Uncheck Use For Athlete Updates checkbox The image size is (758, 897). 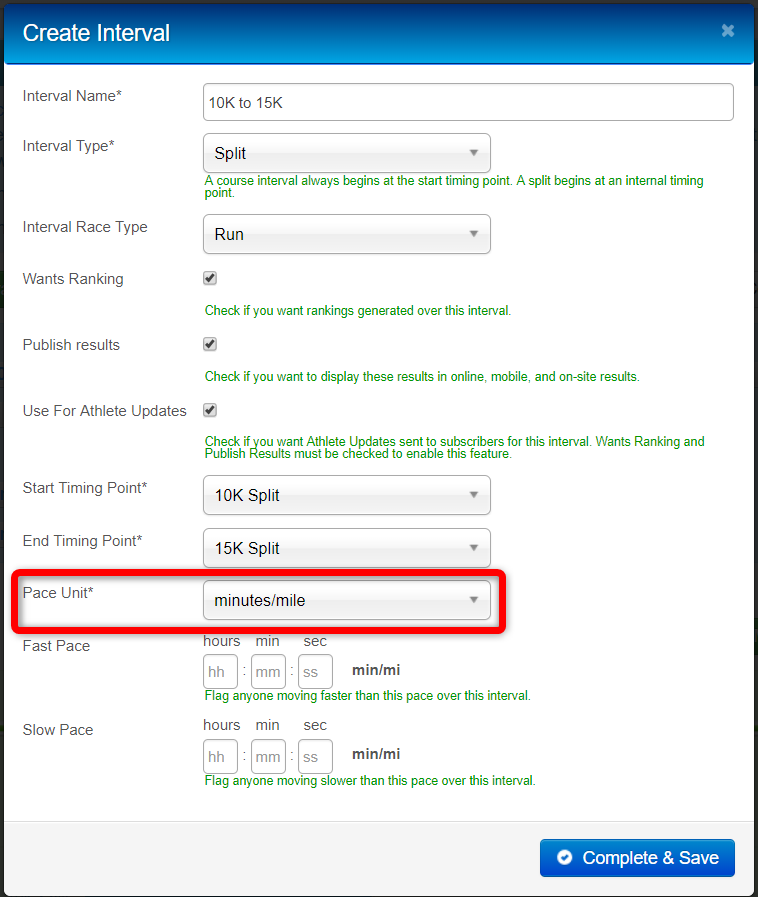(210, 410)
